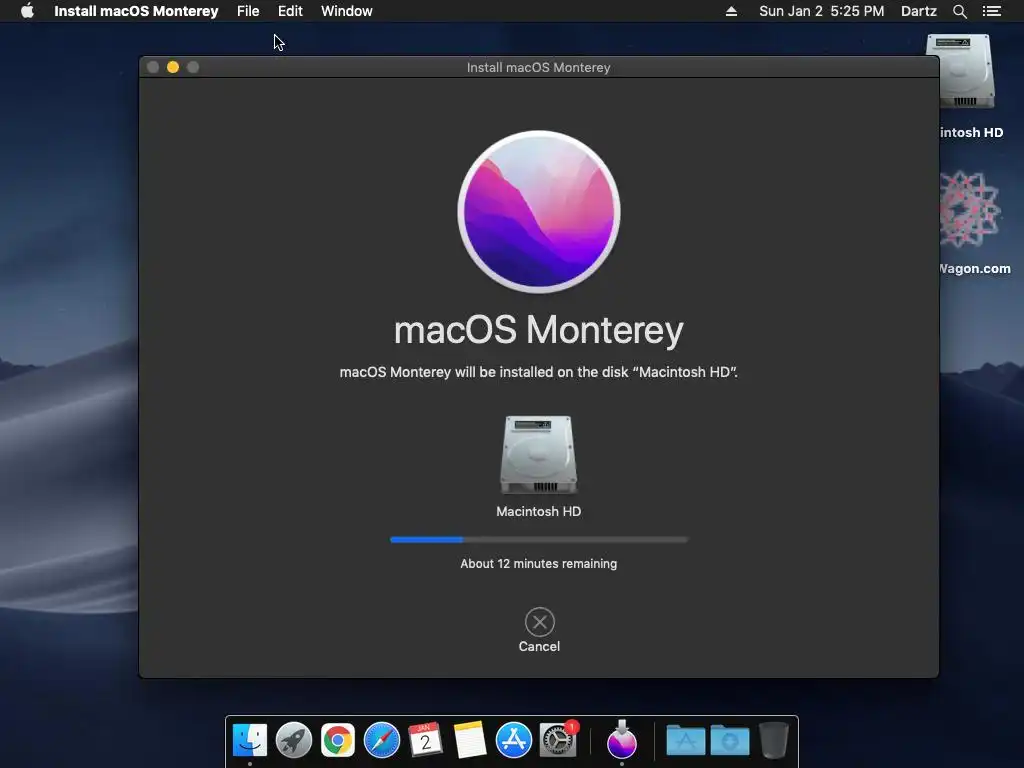Open System Preferences with update badge
The width and height of the screenshot is (1024, 768).
pos(558,740)
